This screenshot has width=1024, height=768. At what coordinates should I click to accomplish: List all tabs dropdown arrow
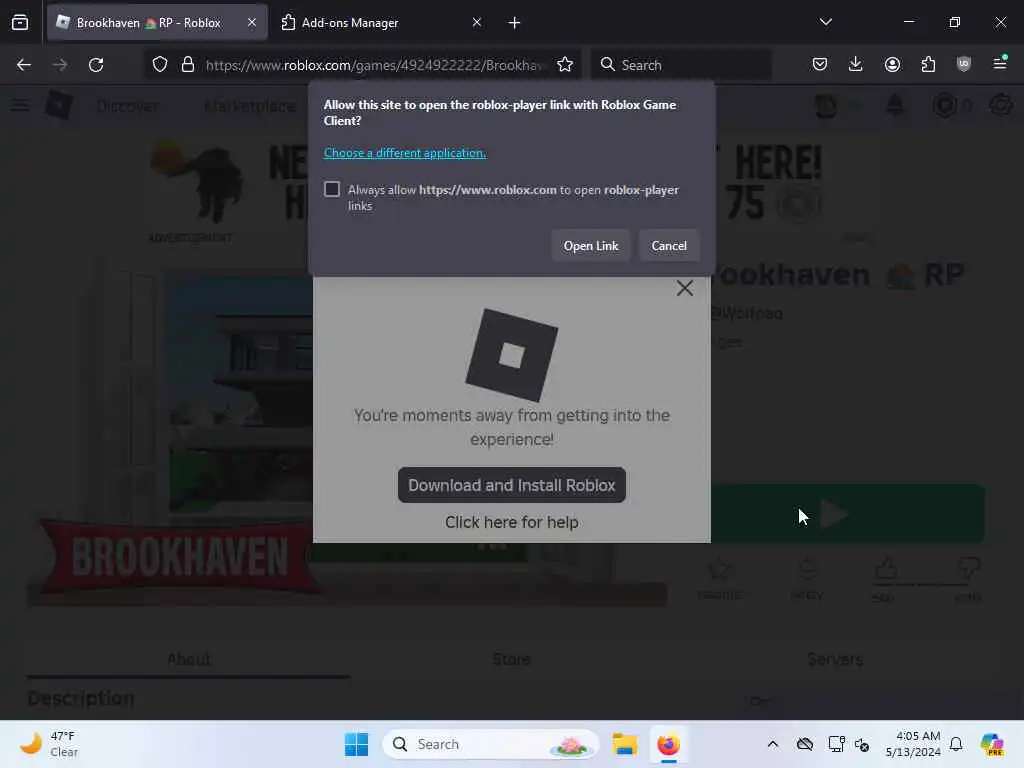click(x=826, y=22)
